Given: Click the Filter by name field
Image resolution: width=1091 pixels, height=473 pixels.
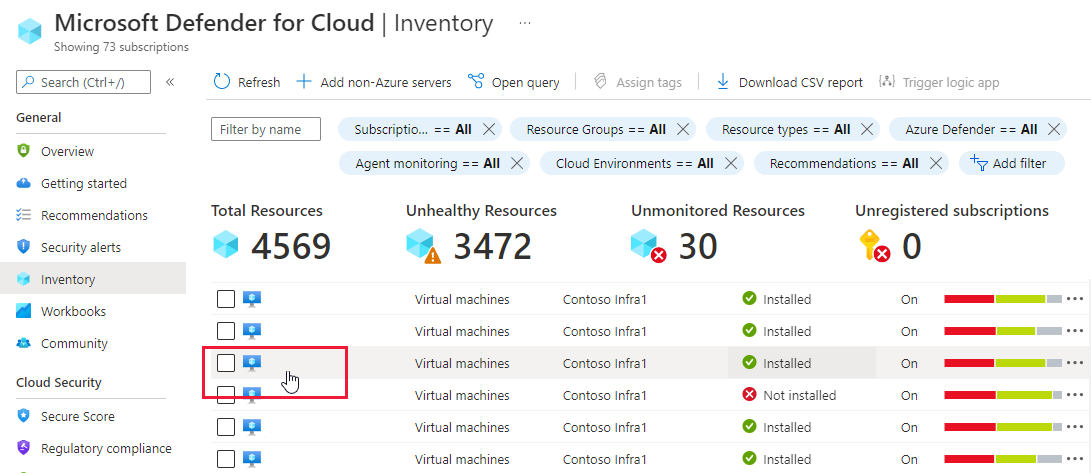Looking at the screenshot, I should pos(266,129).
